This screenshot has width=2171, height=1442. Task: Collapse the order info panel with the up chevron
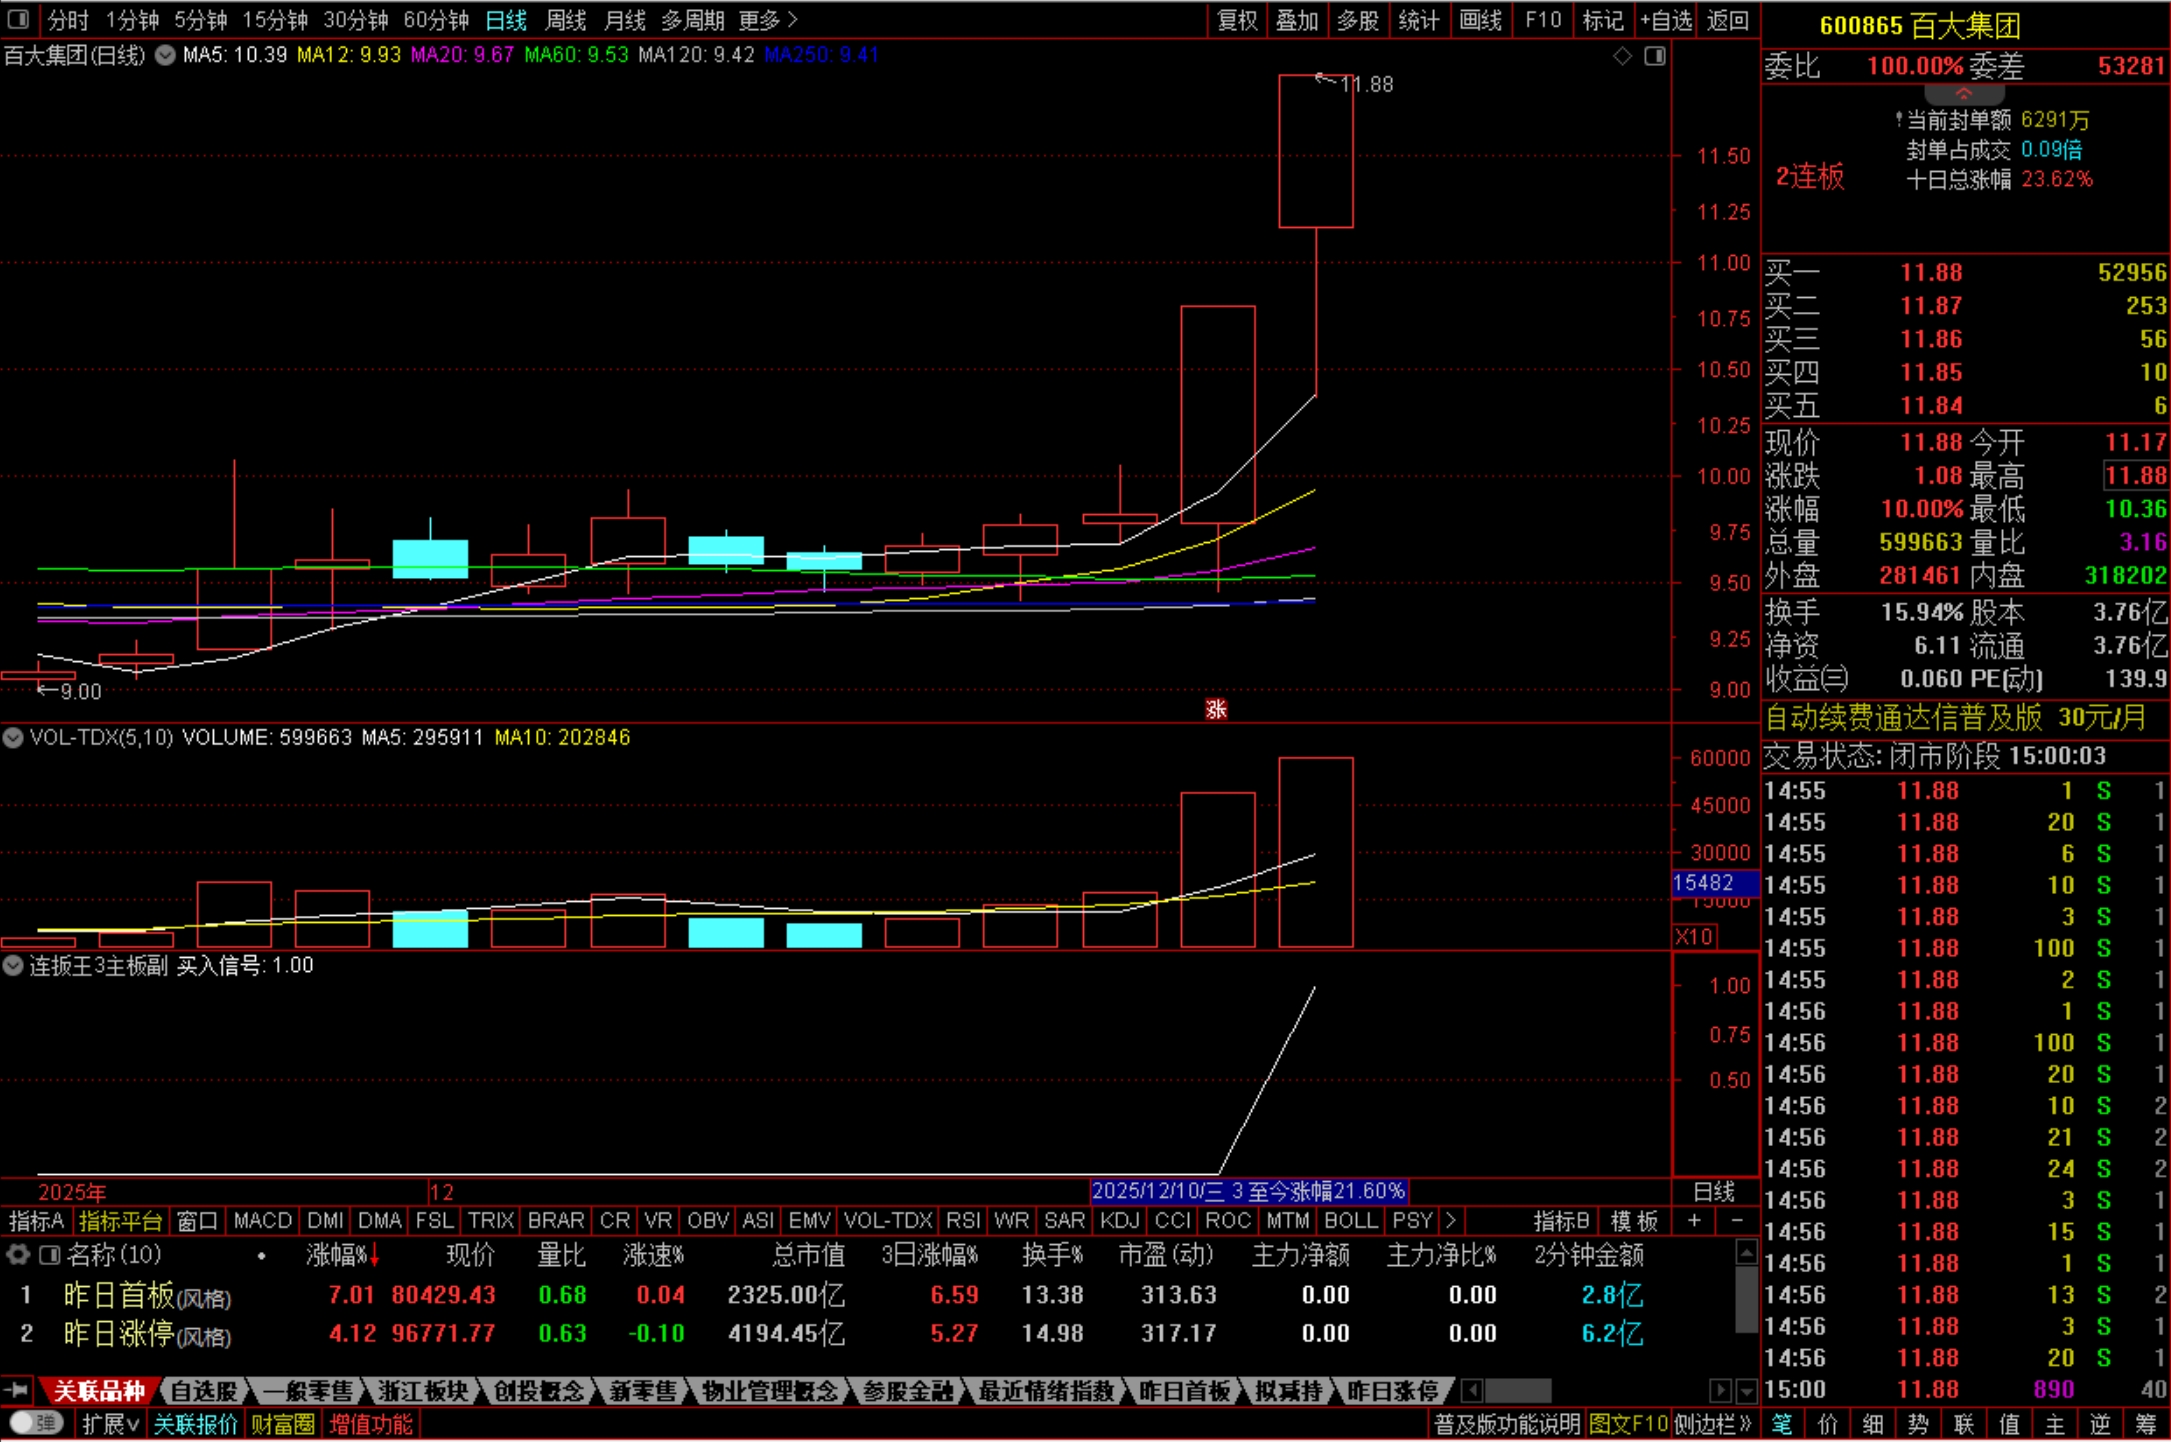[x=1963, y=94]
